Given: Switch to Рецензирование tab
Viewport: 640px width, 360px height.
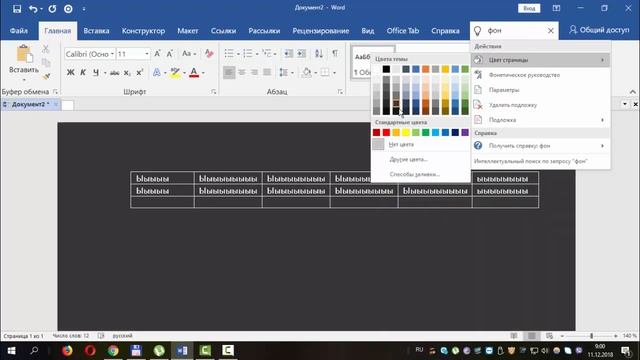Looking at the screenshot, I should click(321, 31).
